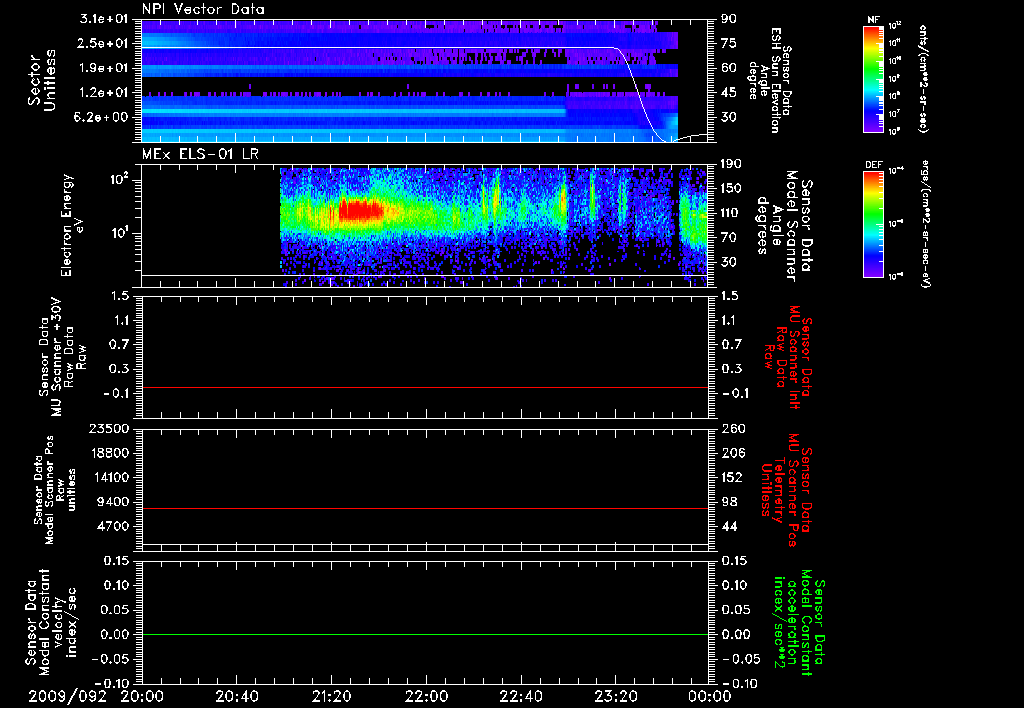
Task: Click the "2.5e+01" sector tick label
Action: click(104, 43)
